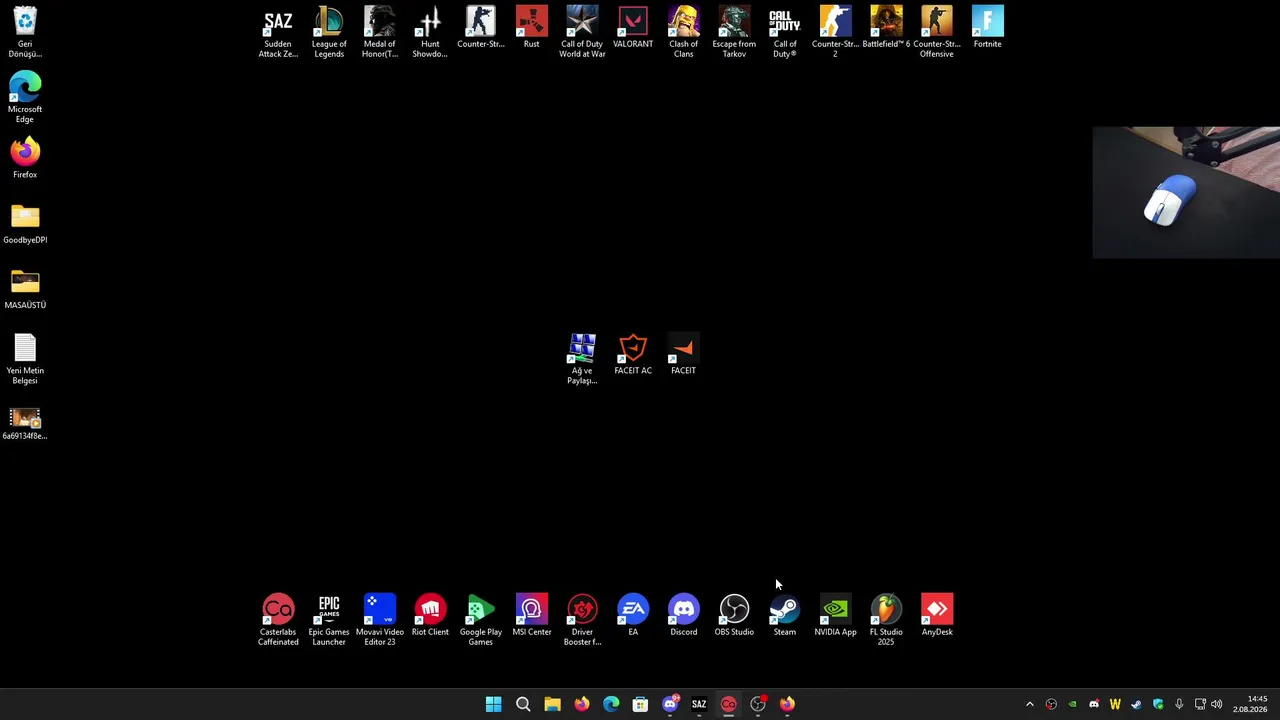This screenshot has height=720, width=1280.
Task: Select the Yeni Metin Belgesi text file
Action: [x=25, y=358]
